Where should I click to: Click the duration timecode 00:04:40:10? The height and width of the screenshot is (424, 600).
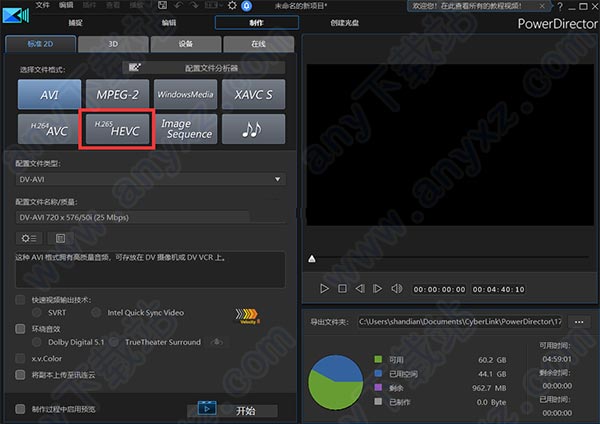click(x=498, y=289)
